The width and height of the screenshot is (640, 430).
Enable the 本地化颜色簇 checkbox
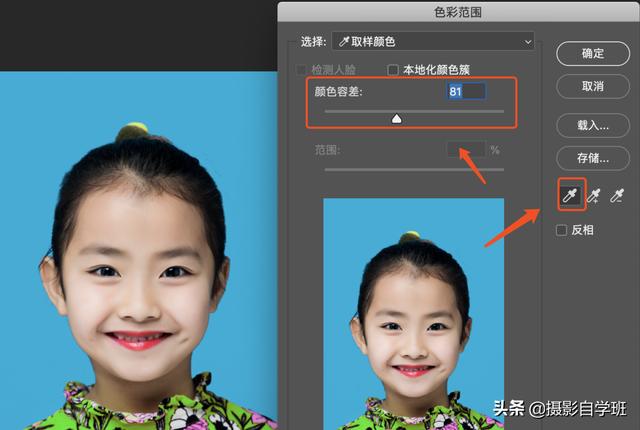(394, 70)
